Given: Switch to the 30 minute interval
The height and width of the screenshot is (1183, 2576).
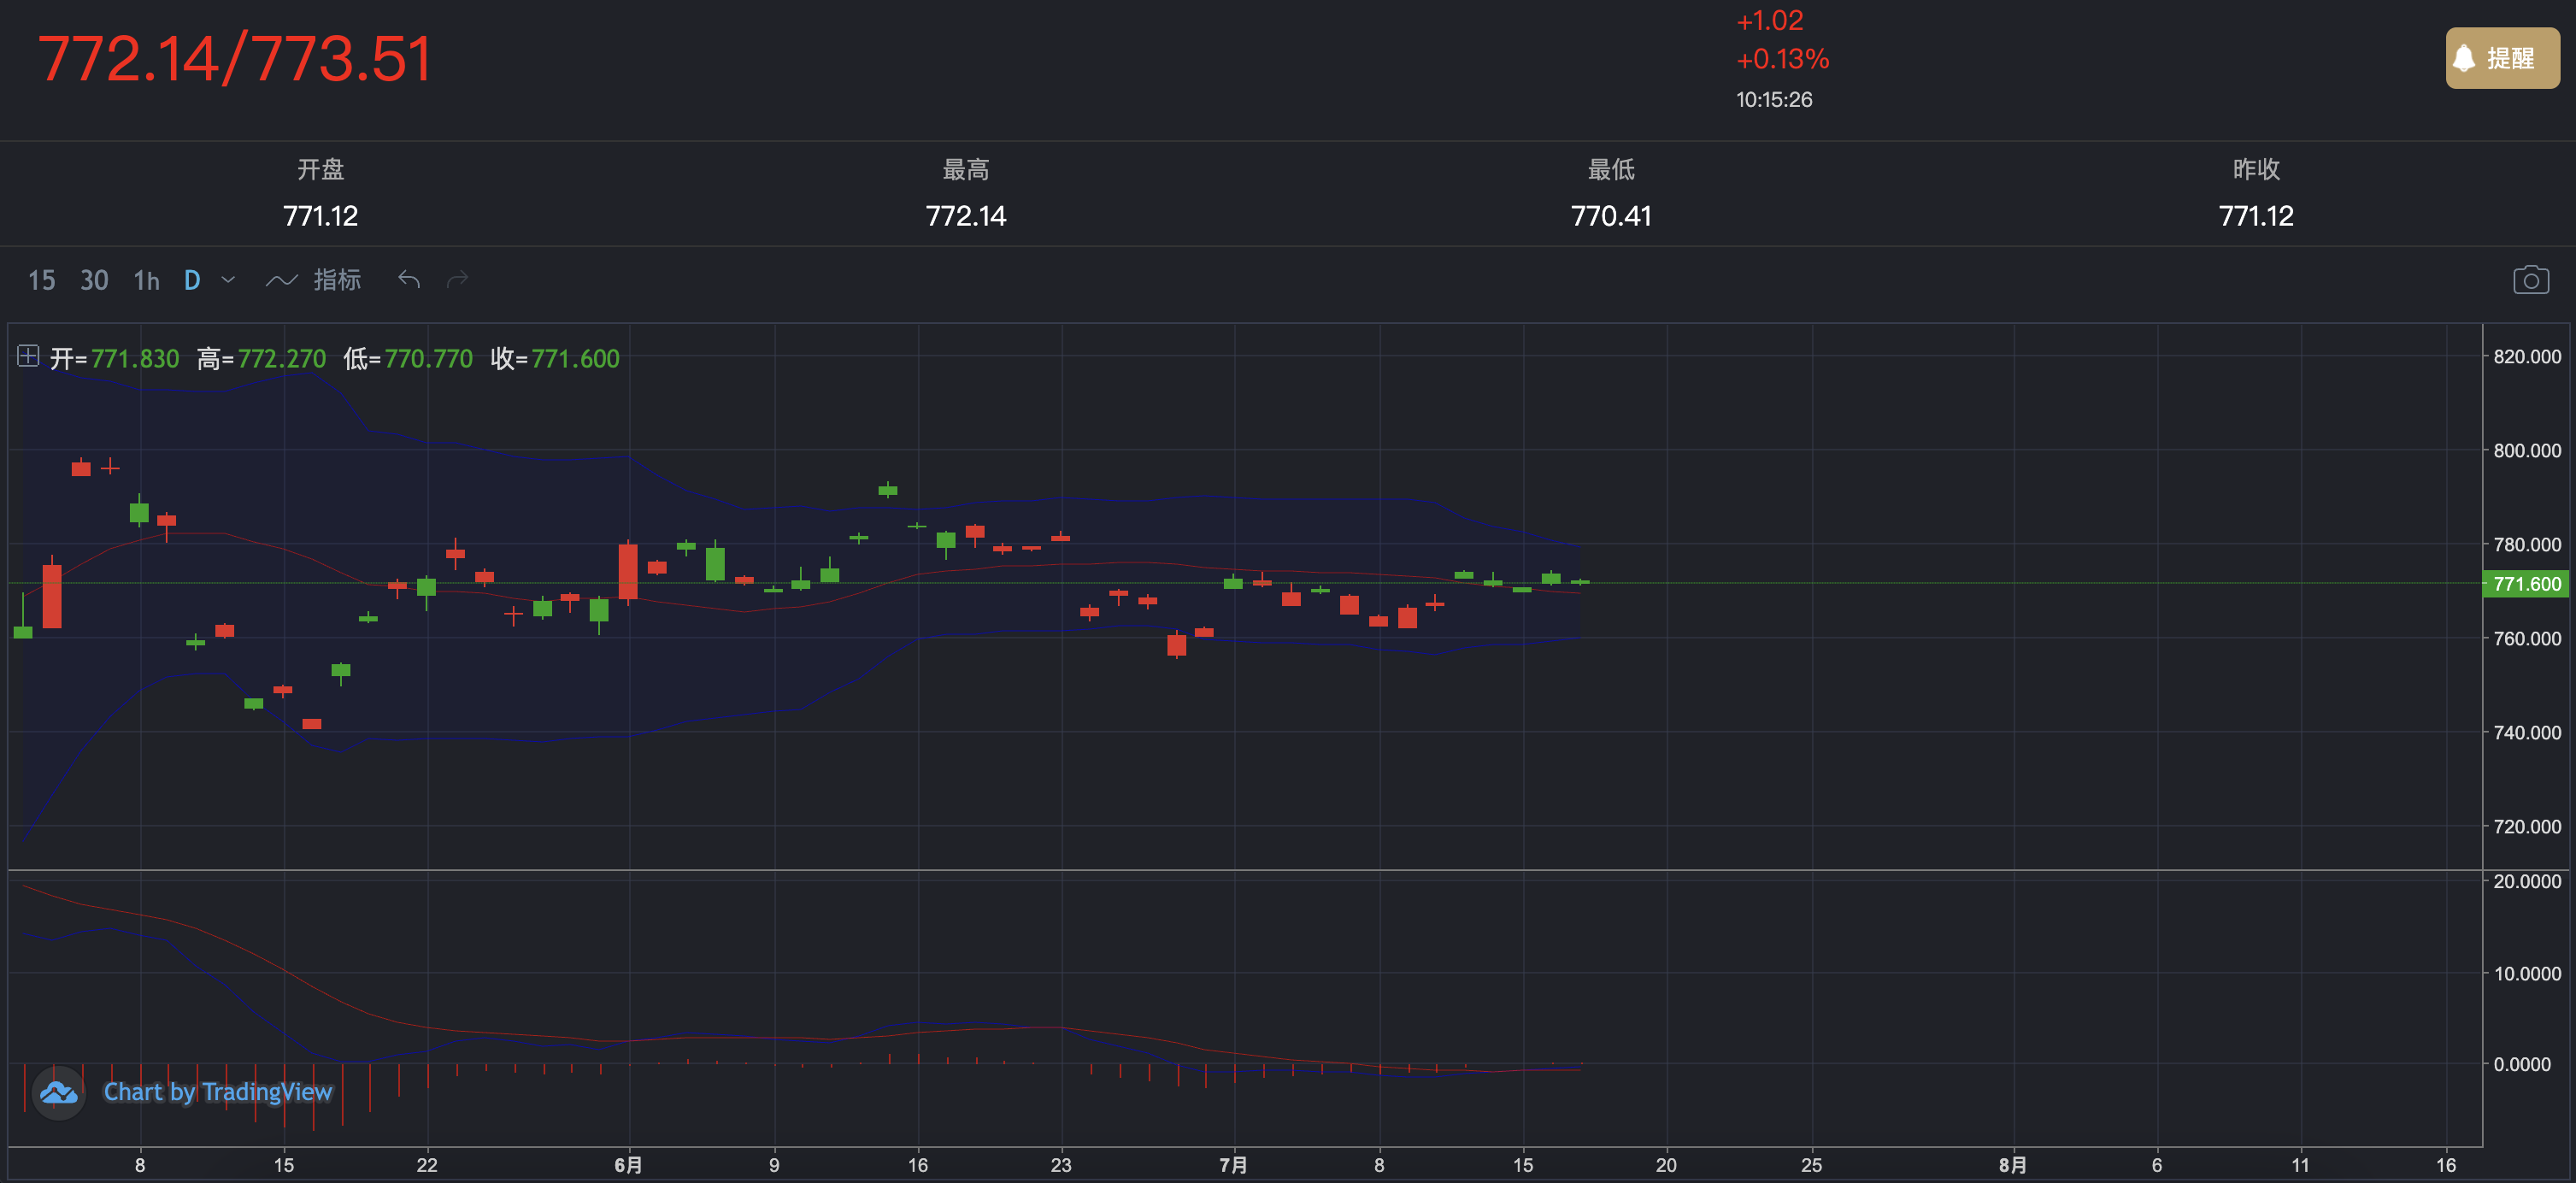Looking at the screenshot, I should (94, 281).
